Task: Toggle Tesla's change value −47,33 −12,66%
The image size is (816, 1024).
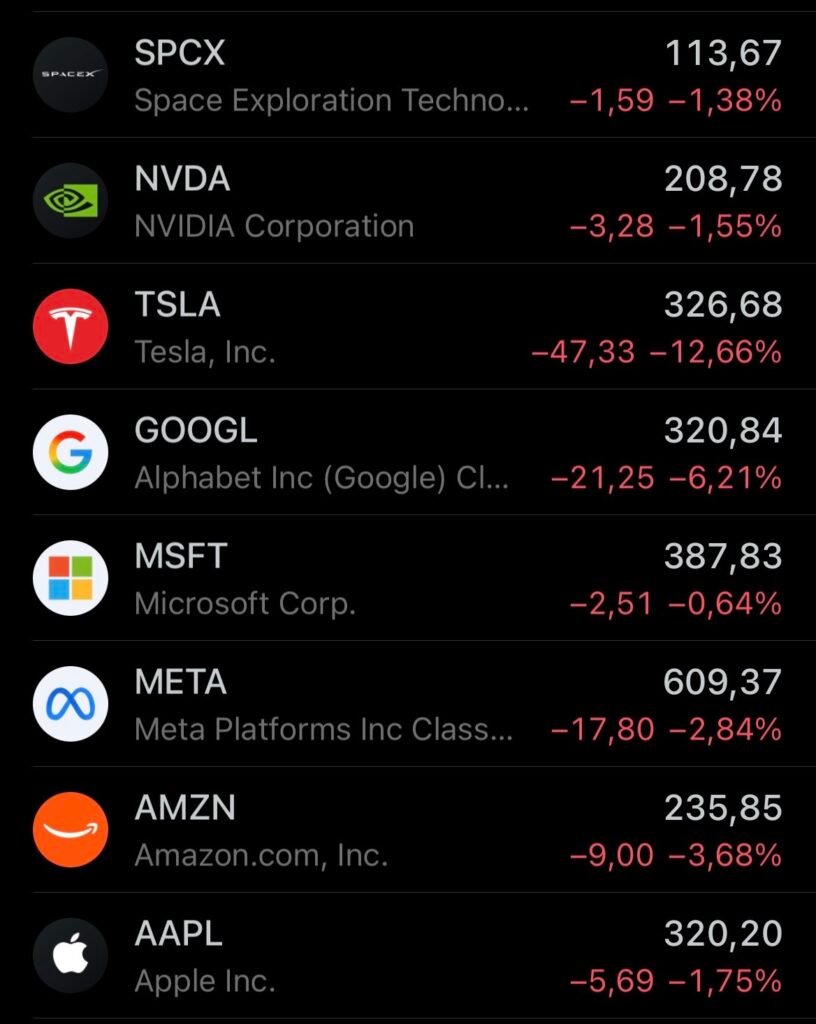Action: pos(656,352)
